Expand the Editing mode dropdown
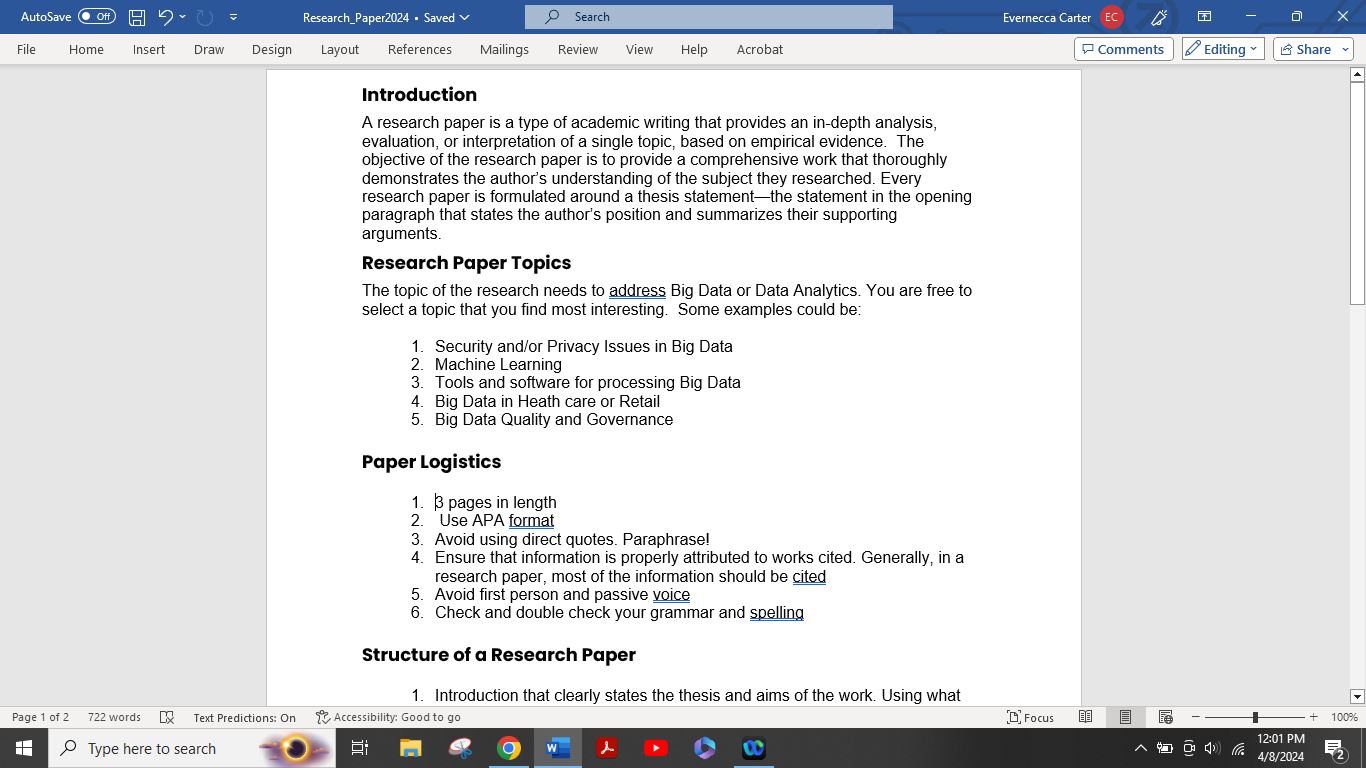The image size is (1366, 768). click(1223, 49)
